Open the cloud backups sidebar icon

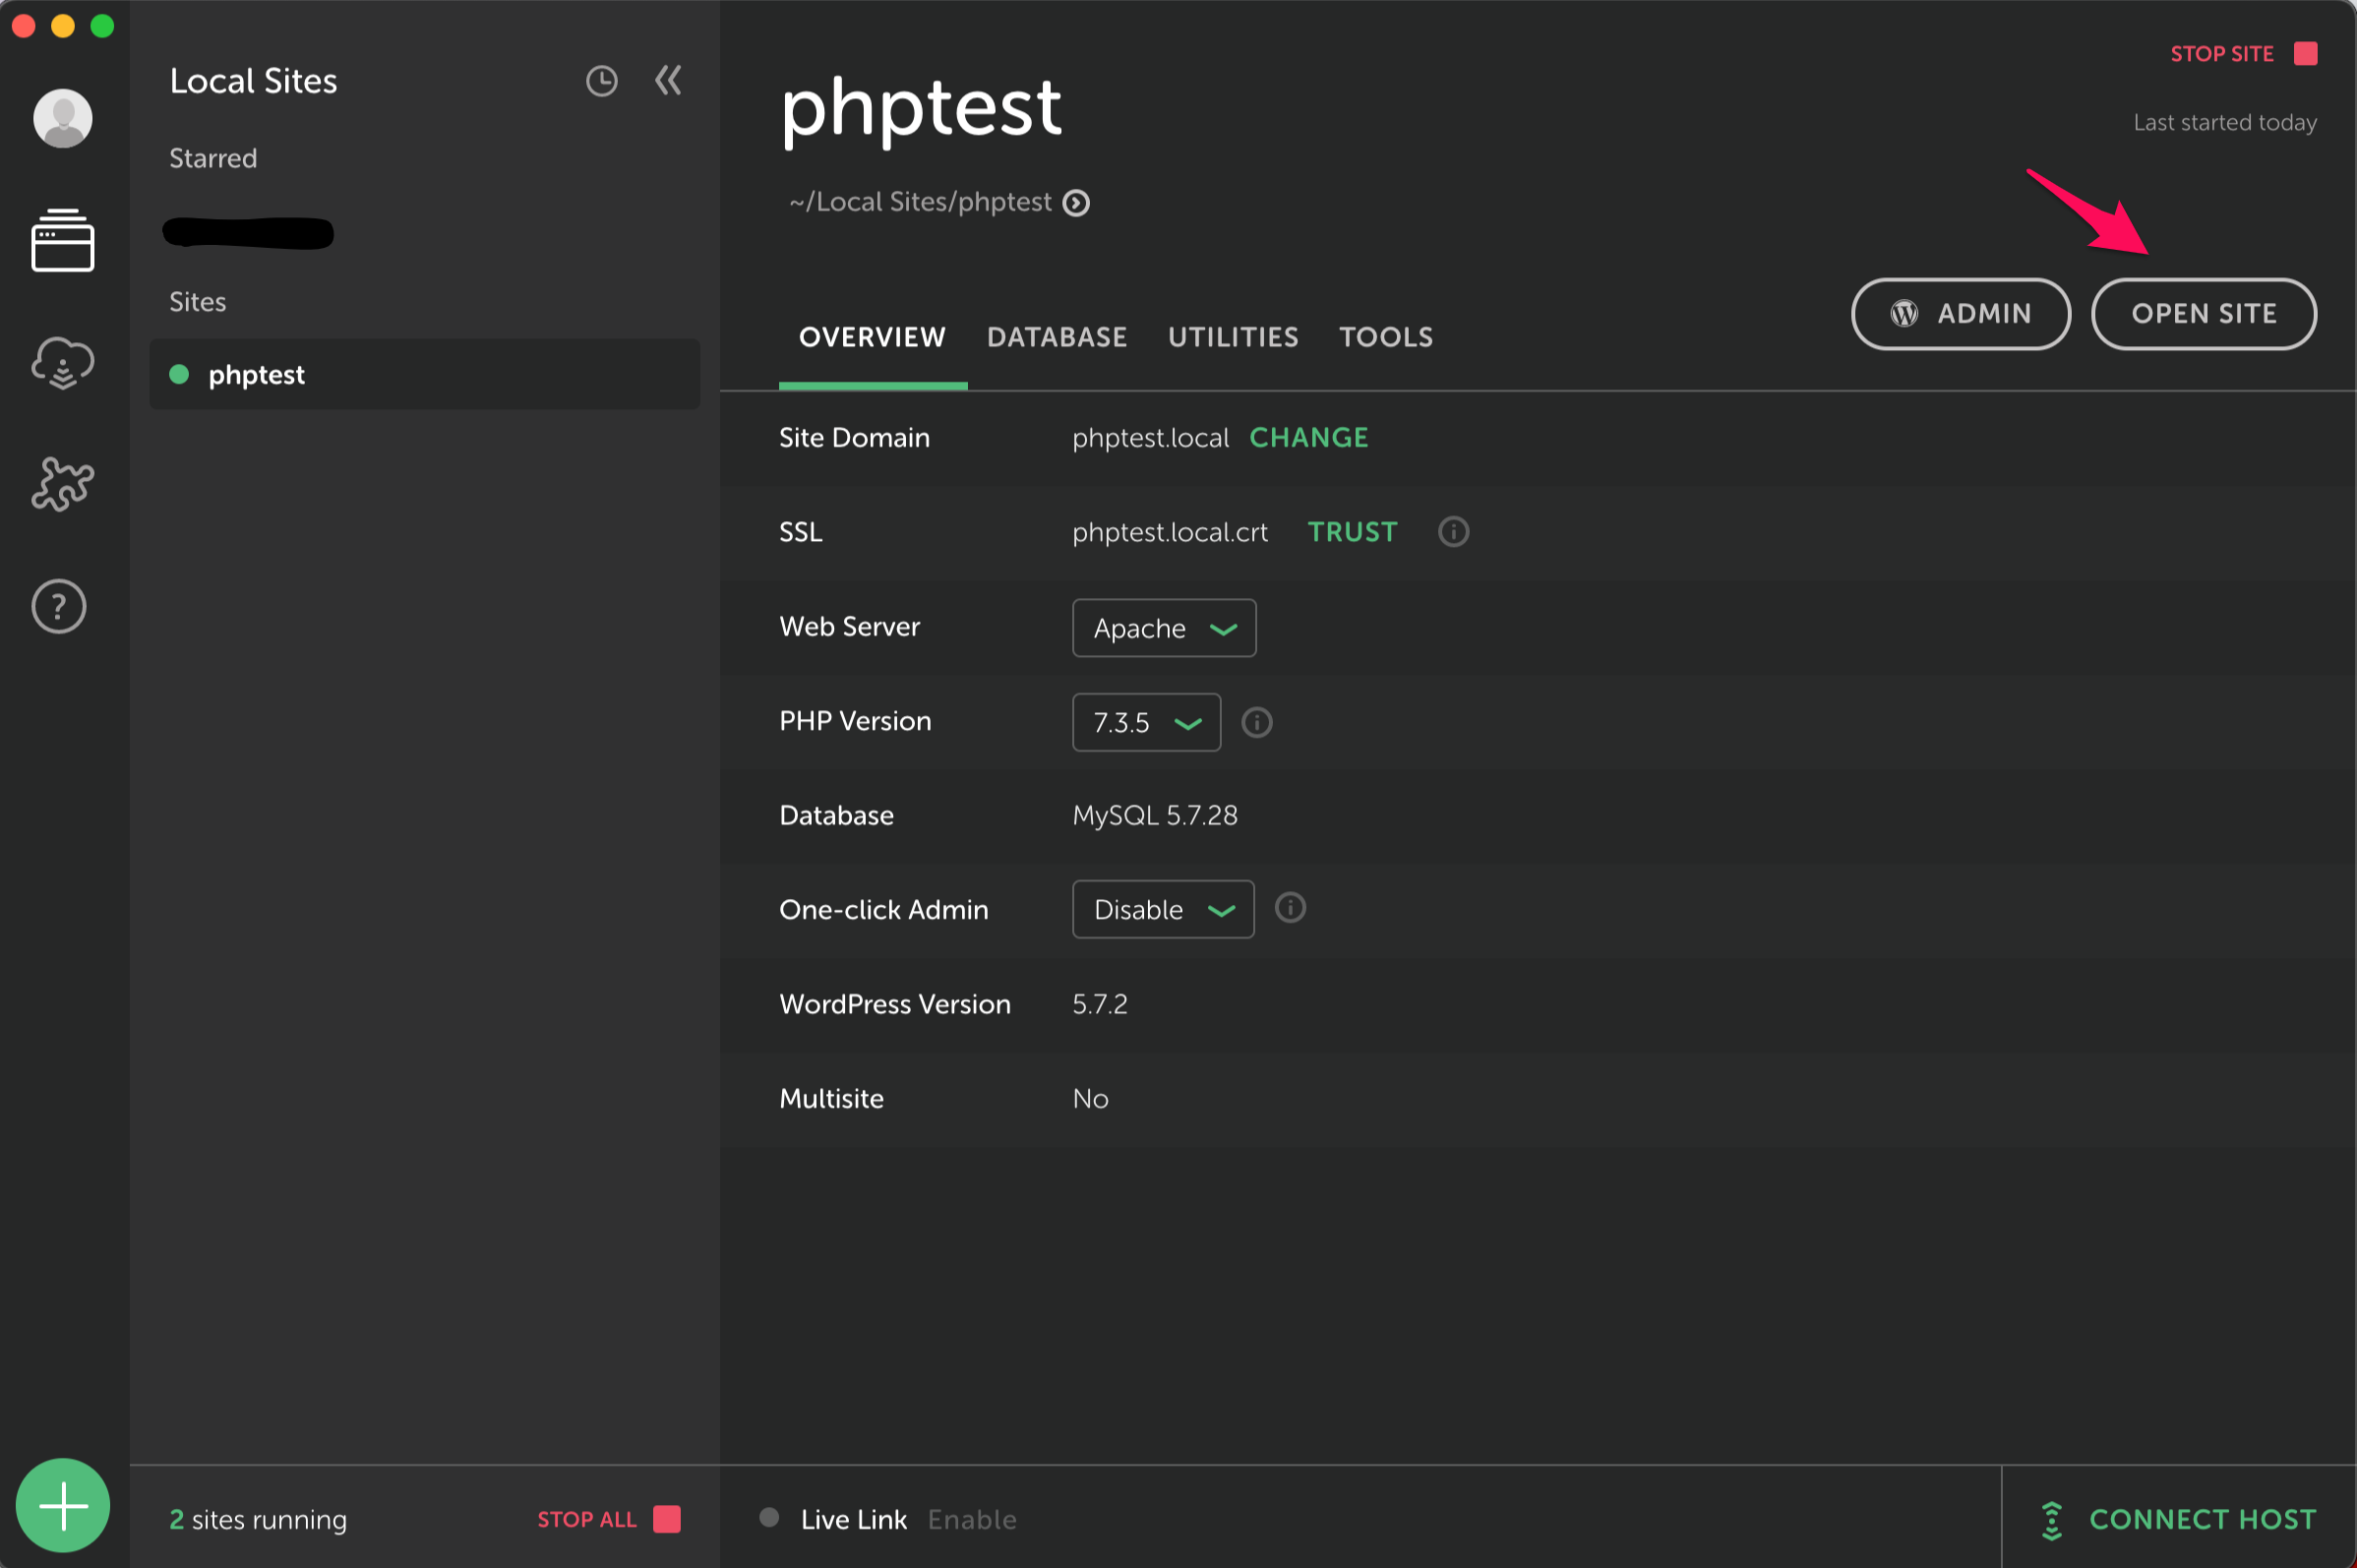pos(62,363)
